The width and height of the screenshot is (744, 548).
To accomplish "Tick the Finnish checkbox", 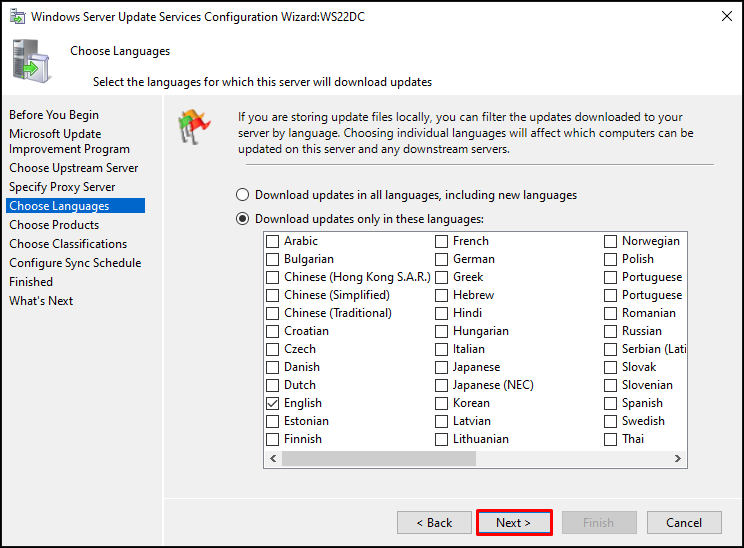I will [272, 440].
